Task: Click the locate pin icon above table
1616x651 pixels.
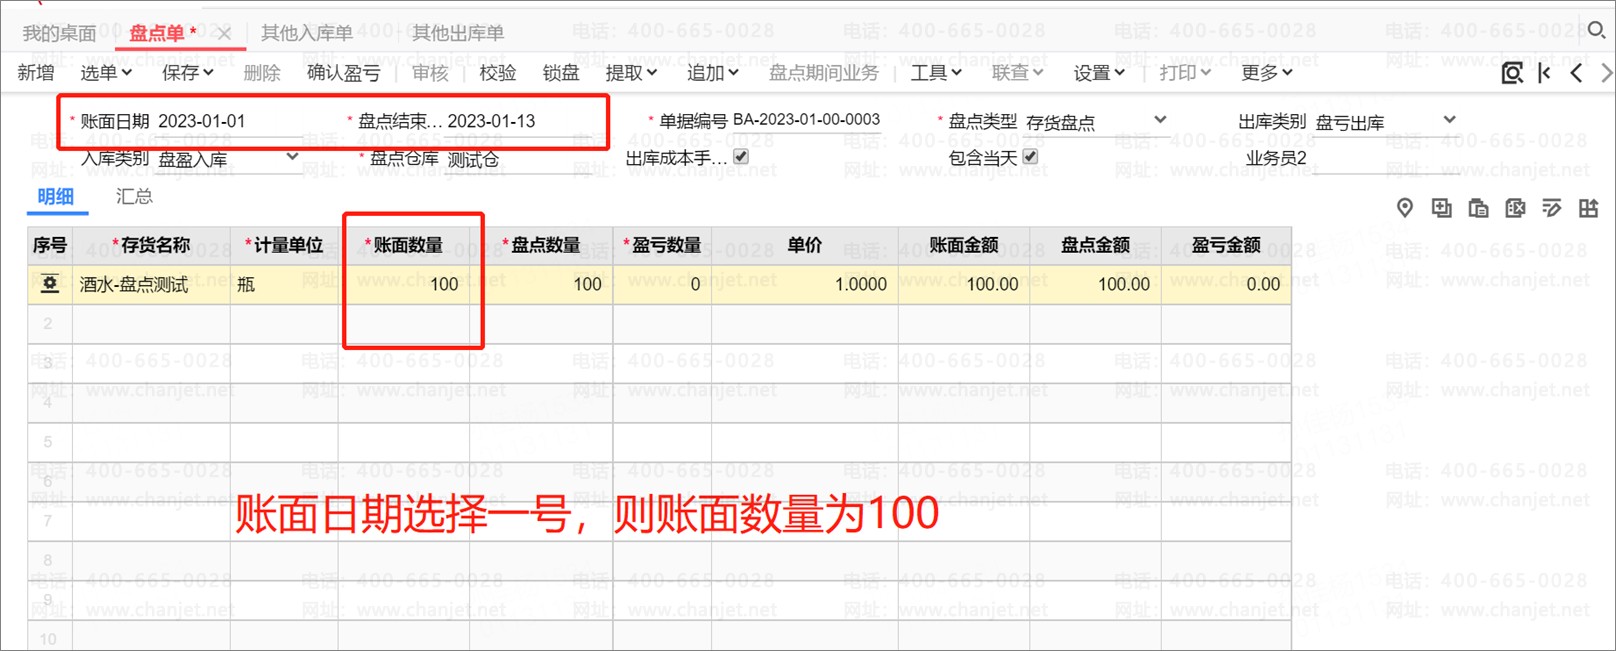Action: click(x=1405, y=208)
